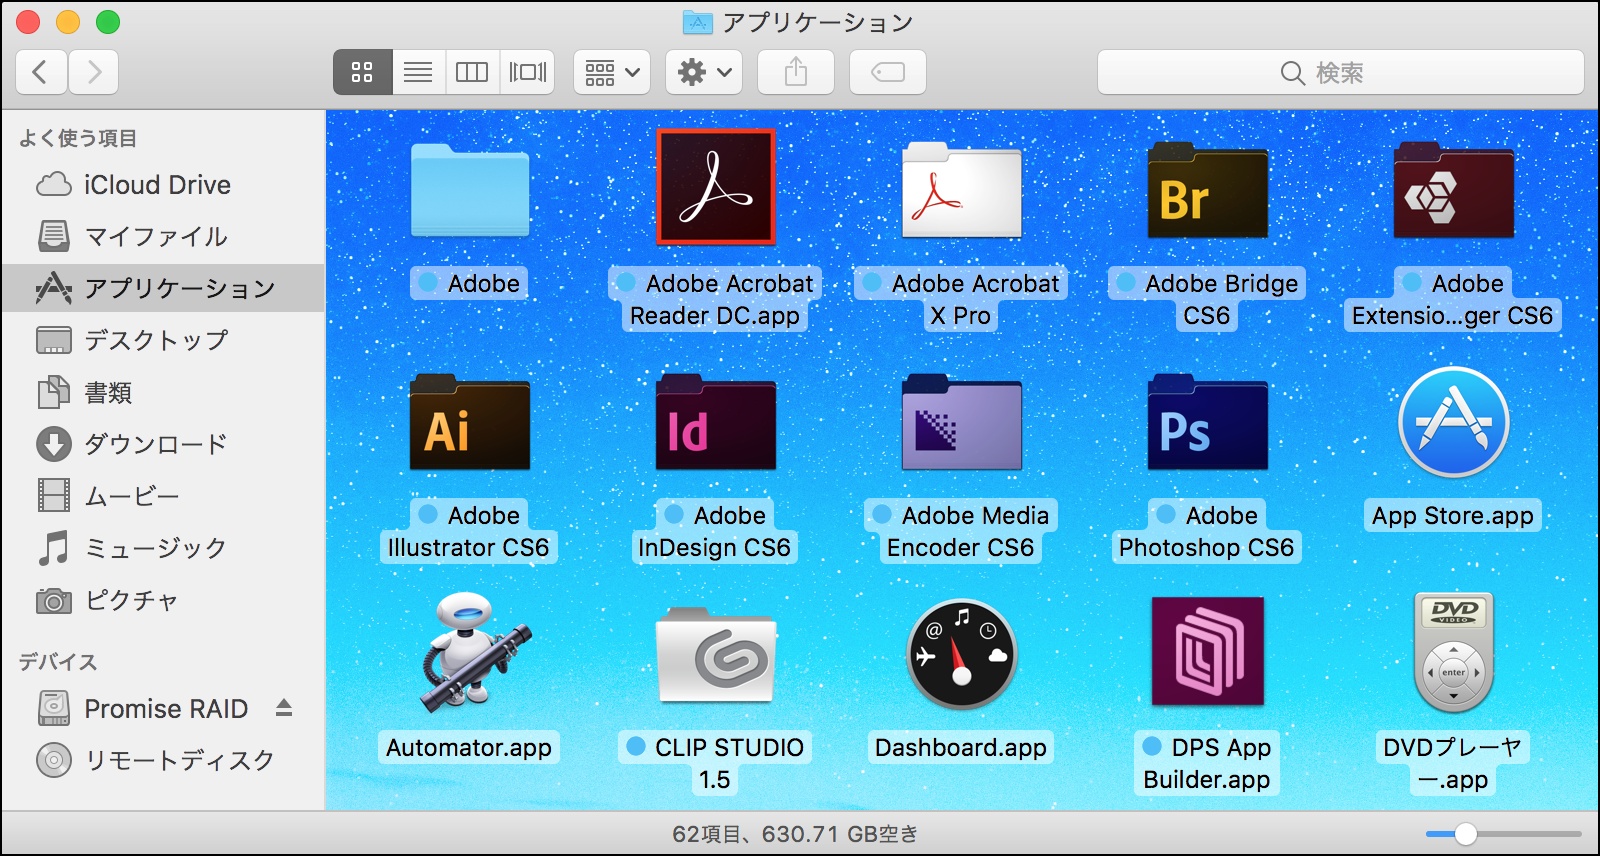Open the item arrangement dropdown
Viewport: 1600px width, 856px height.
pyautogui.click(x=612, y=72)
